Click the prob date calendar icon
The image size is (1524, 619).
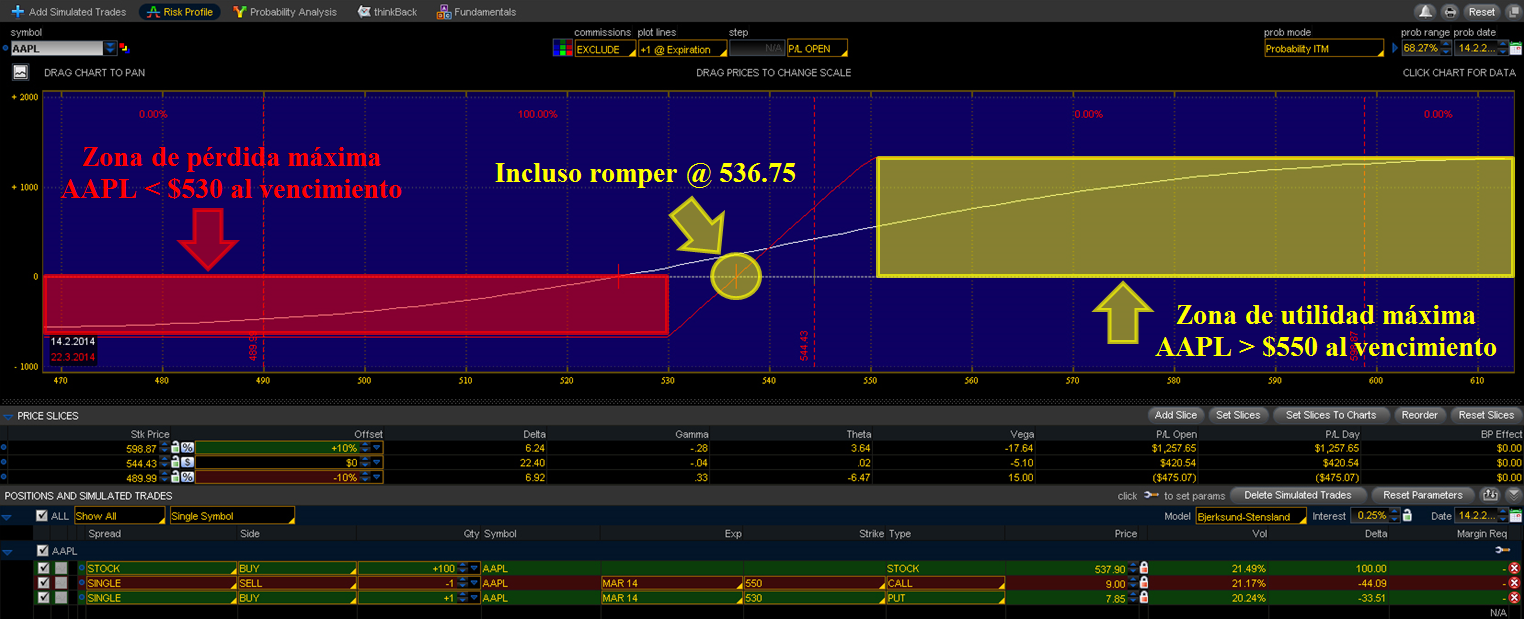pyautogui.click(x=1515, y=48)
